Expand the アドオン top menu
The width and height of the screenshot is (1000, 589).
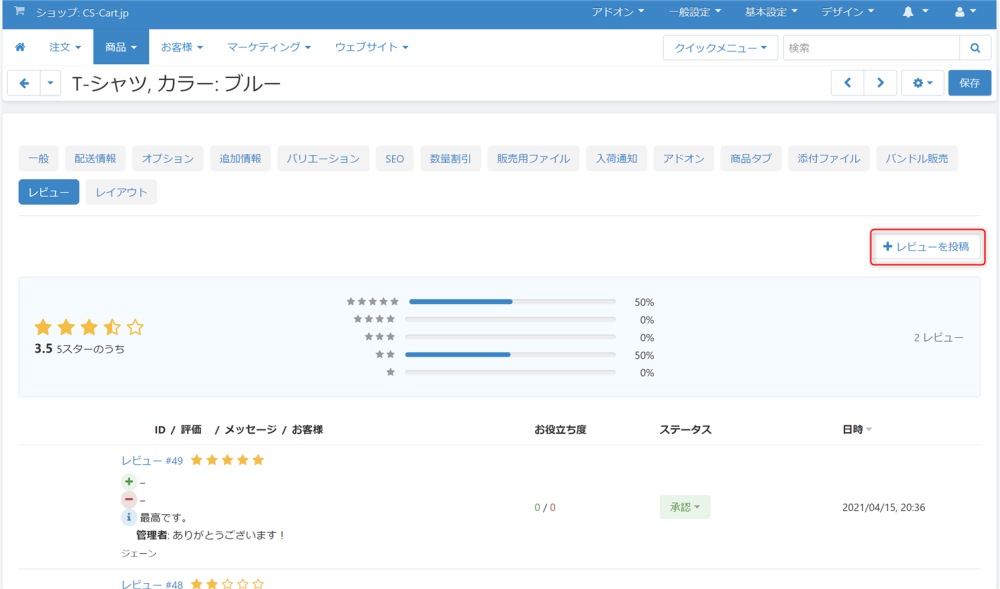tap(618, 12)
